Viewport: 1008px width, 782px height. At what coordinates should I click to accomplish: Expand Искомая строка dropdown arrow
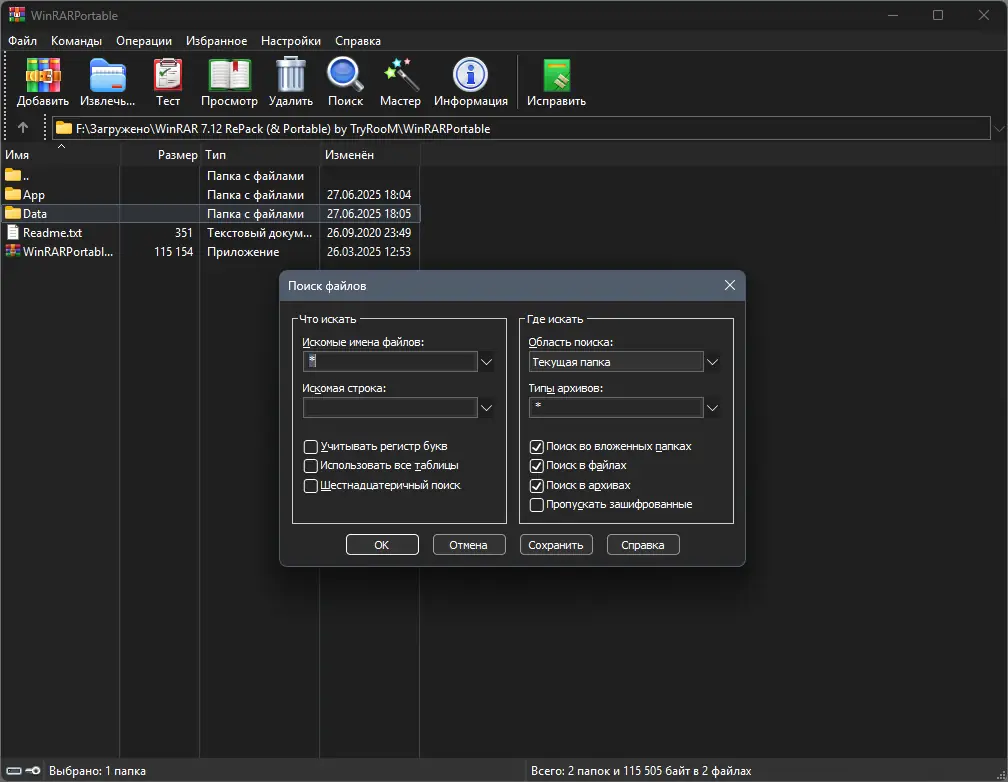pos(487,408)
